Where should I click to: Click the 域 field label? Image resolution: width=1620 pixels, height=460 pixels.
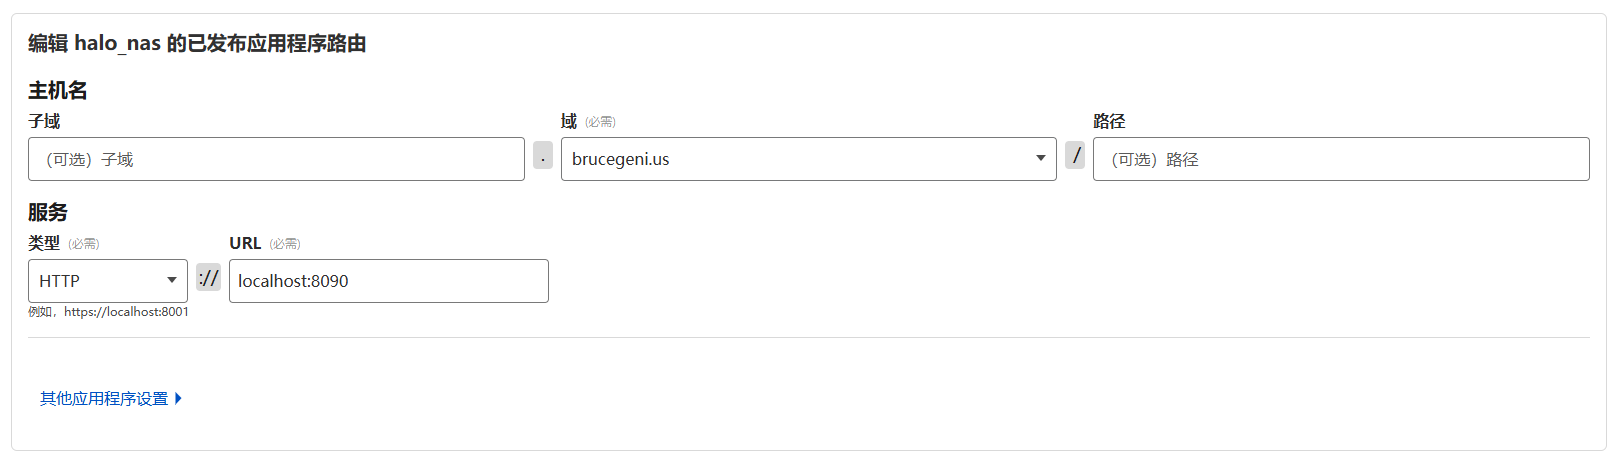(x=569, y=121)
